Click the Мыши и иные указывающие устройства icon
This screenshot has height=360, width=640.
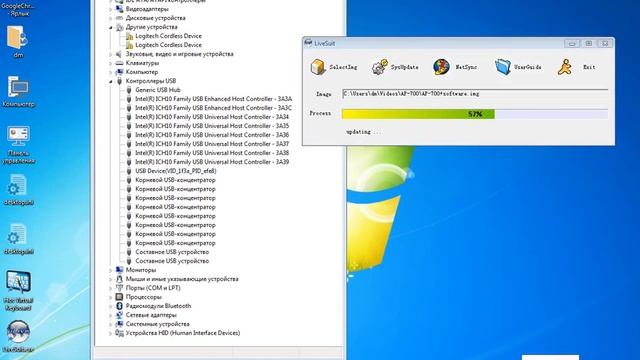(119, 279)
